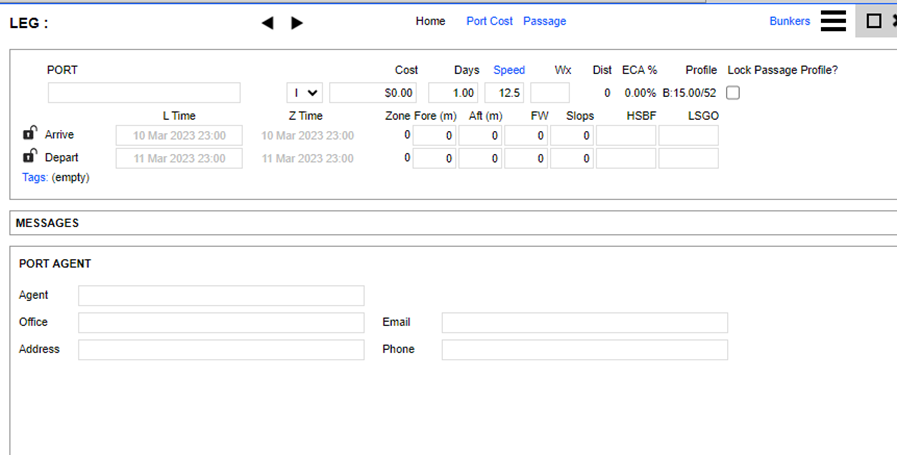
Task: Click the maximize window square icon
Action: pyautogui.click(x=873, y=21)
